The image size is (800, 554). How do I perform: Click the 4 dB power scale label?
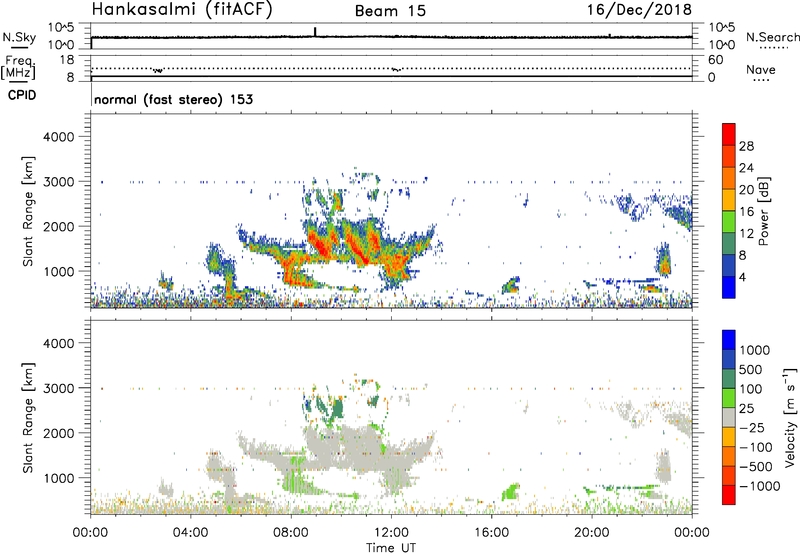[743, 278]
